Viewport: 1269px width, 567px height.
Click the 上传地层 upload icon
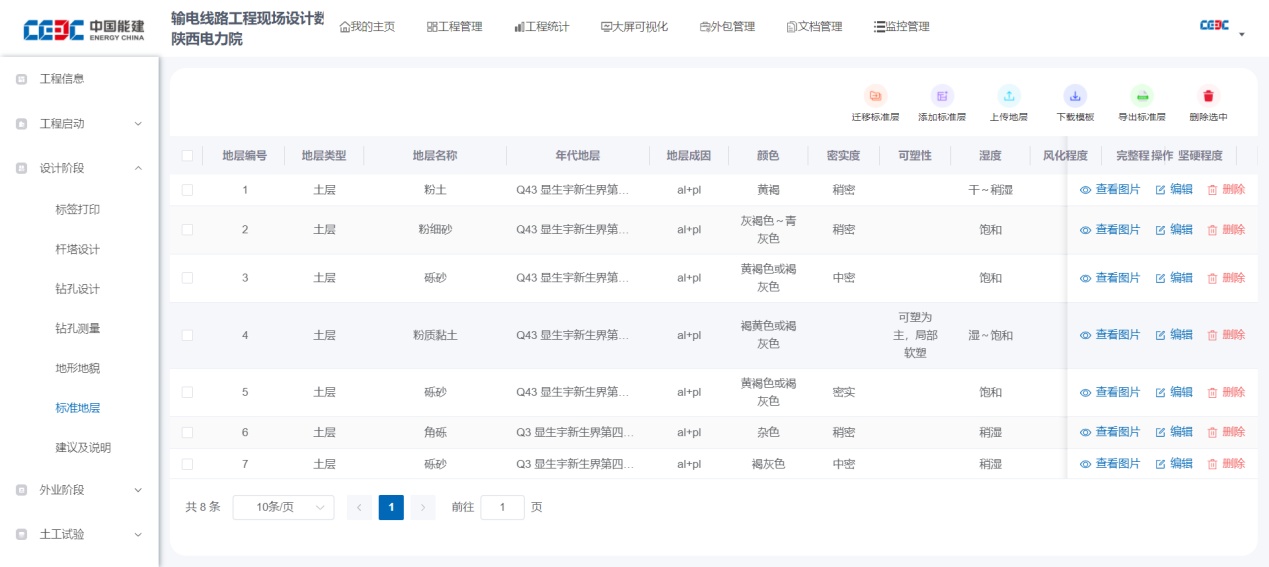[x=1009, y=96]
